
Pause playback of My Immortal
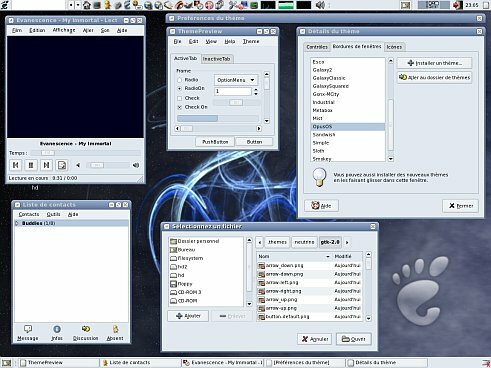tap(31, 165)
